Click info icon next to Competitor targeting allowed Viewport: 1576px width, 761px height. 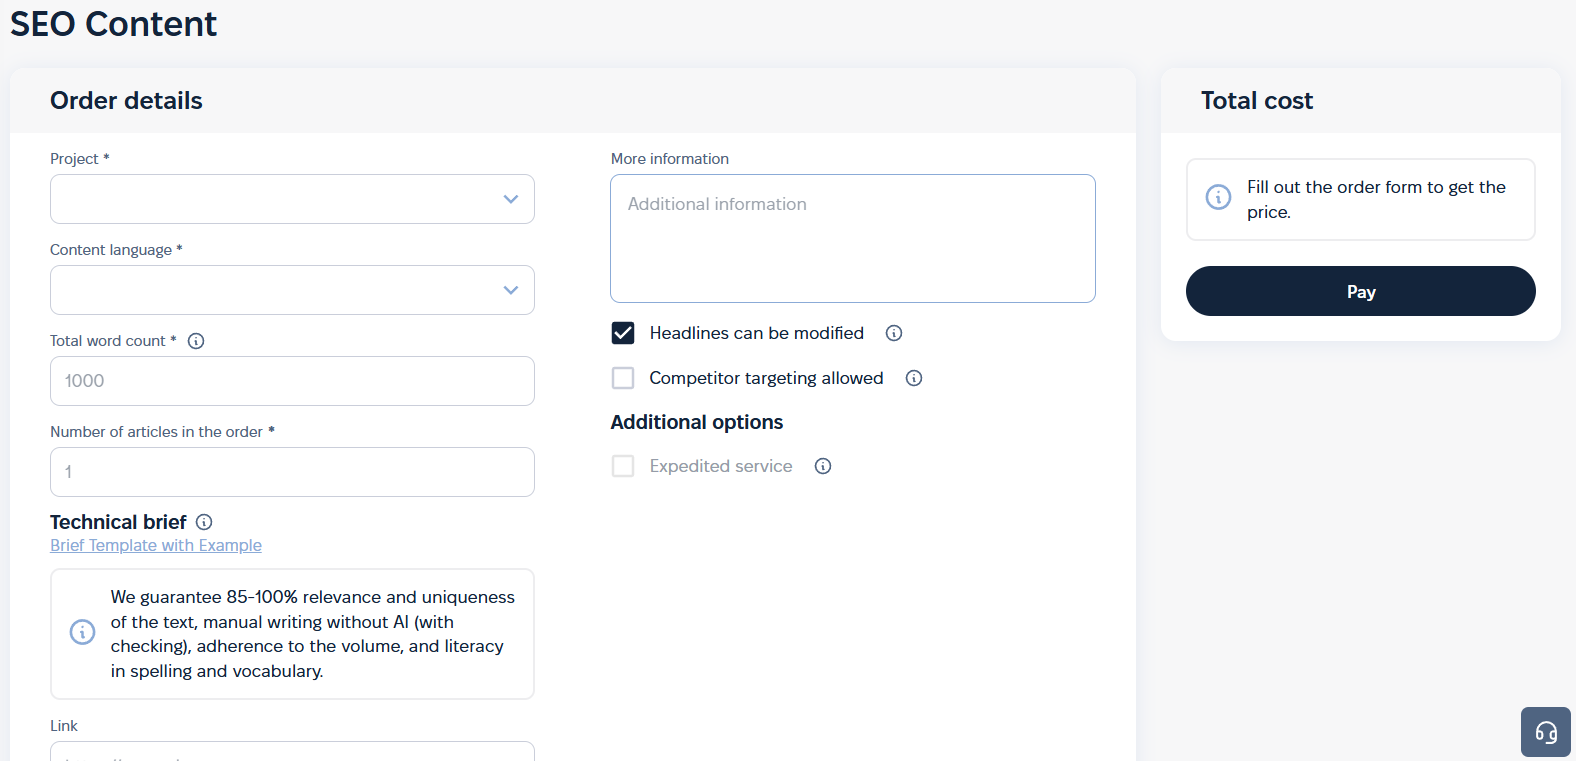(914, 378)
